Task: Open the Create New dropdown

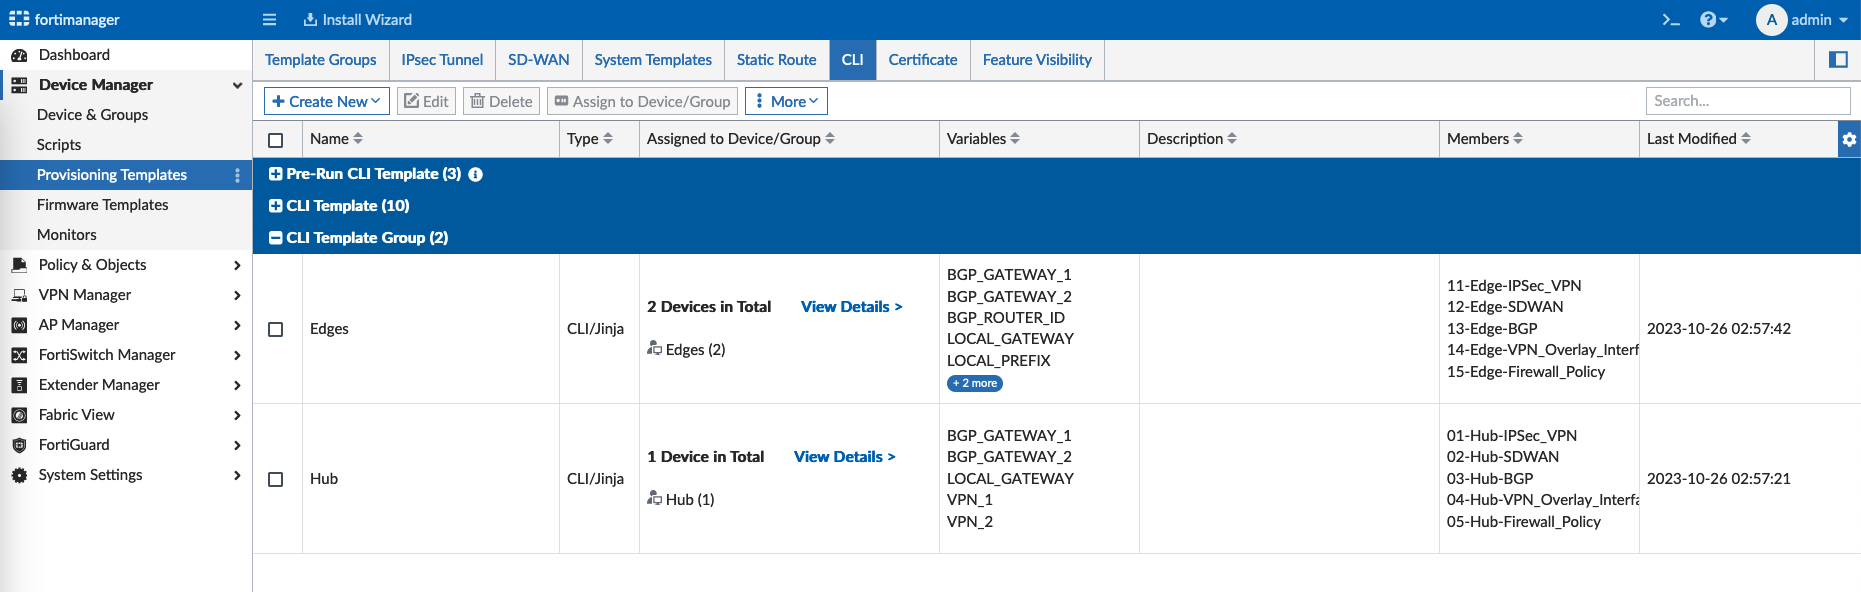Action: pyautogui.click(x=326, y=101)
